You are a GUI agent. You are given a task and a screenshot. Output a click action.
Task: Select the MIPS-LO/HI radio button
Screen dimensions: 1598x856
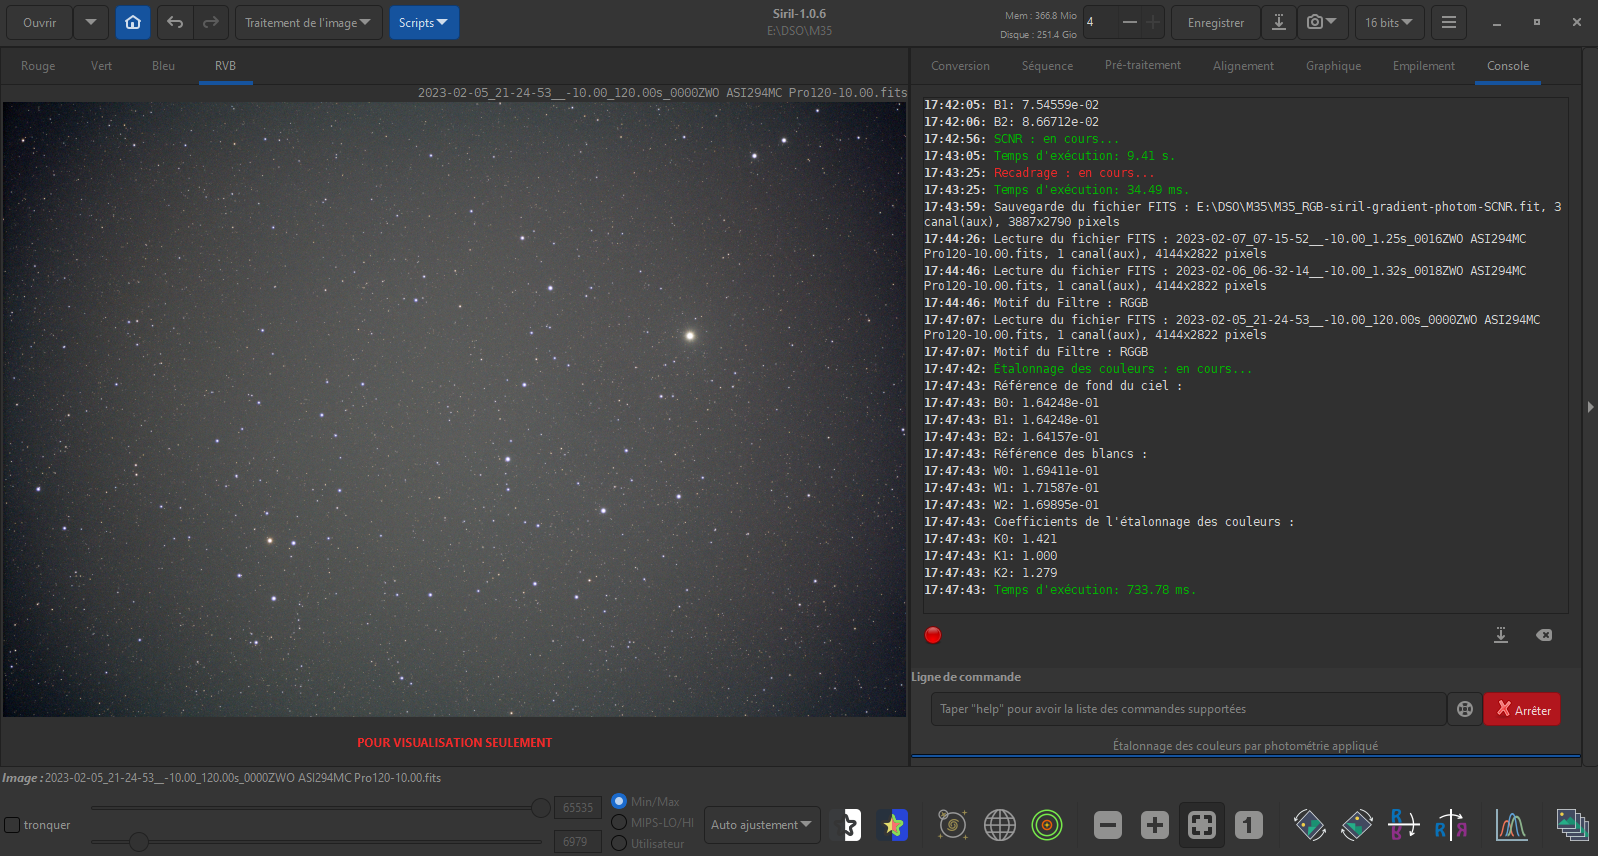point(619,822)
